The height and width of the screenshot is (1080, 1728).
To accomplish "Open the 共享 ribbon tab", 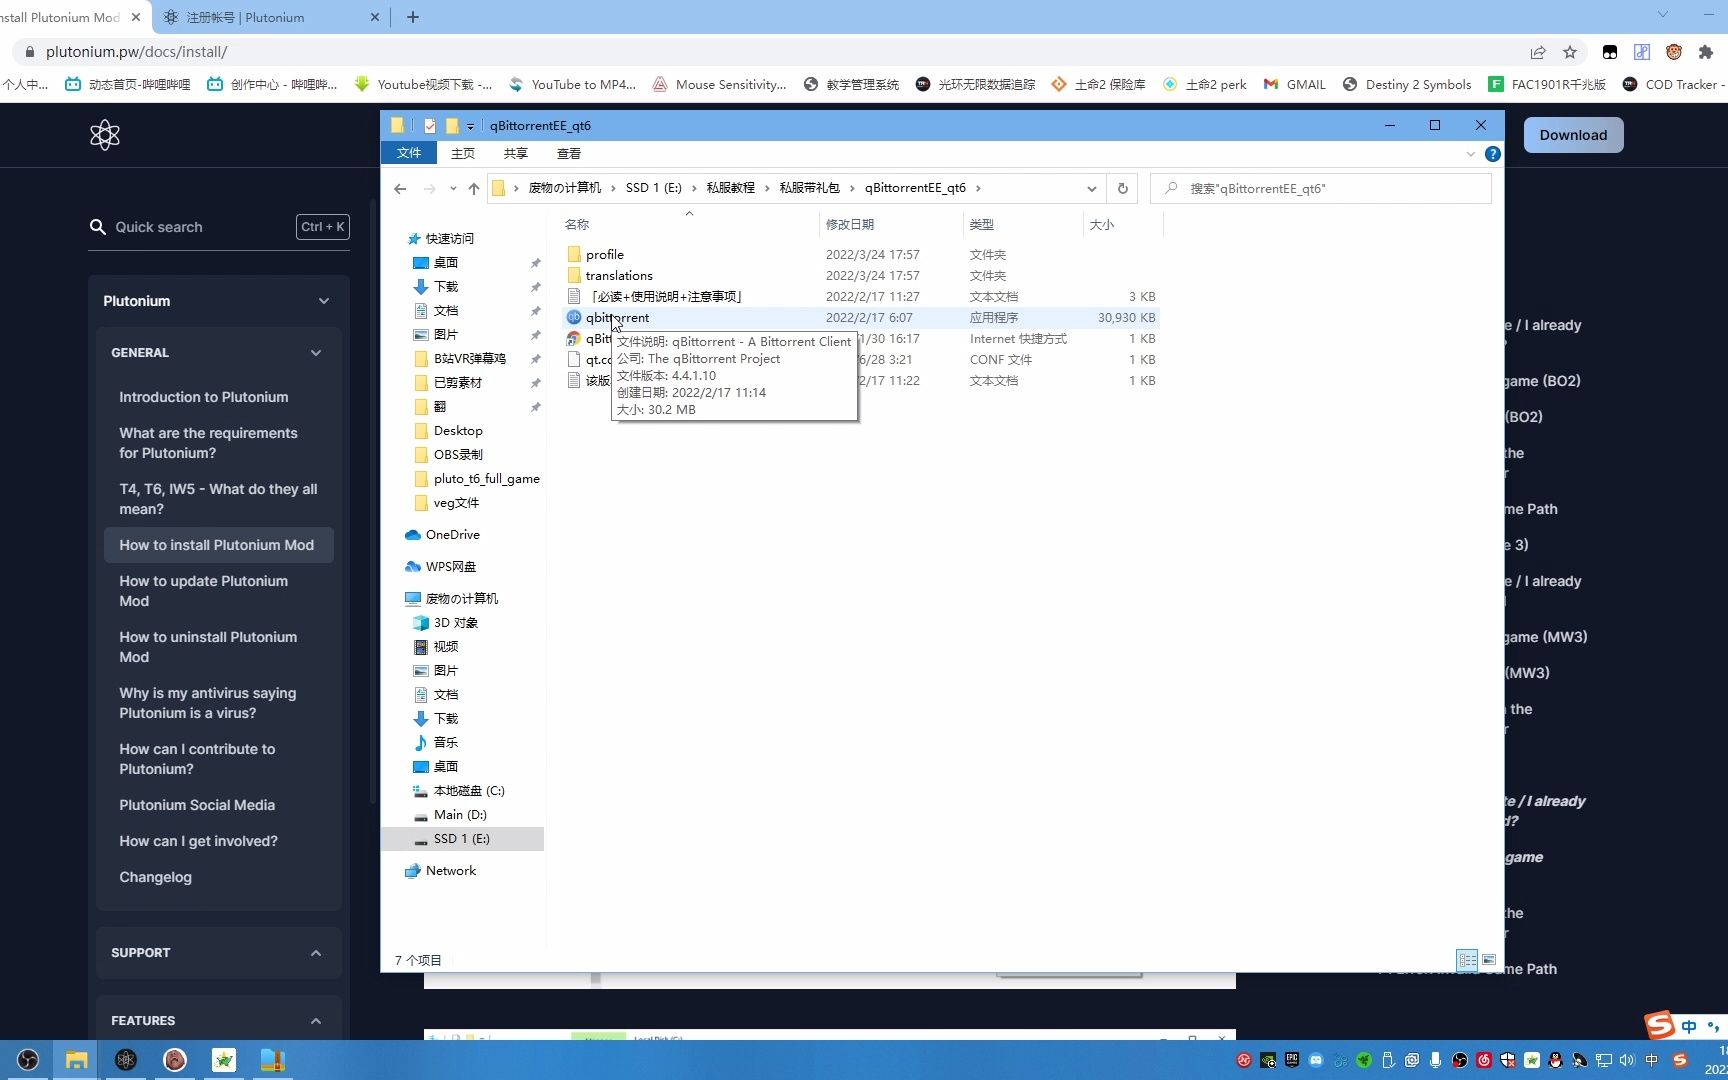I will pos(516,154).
